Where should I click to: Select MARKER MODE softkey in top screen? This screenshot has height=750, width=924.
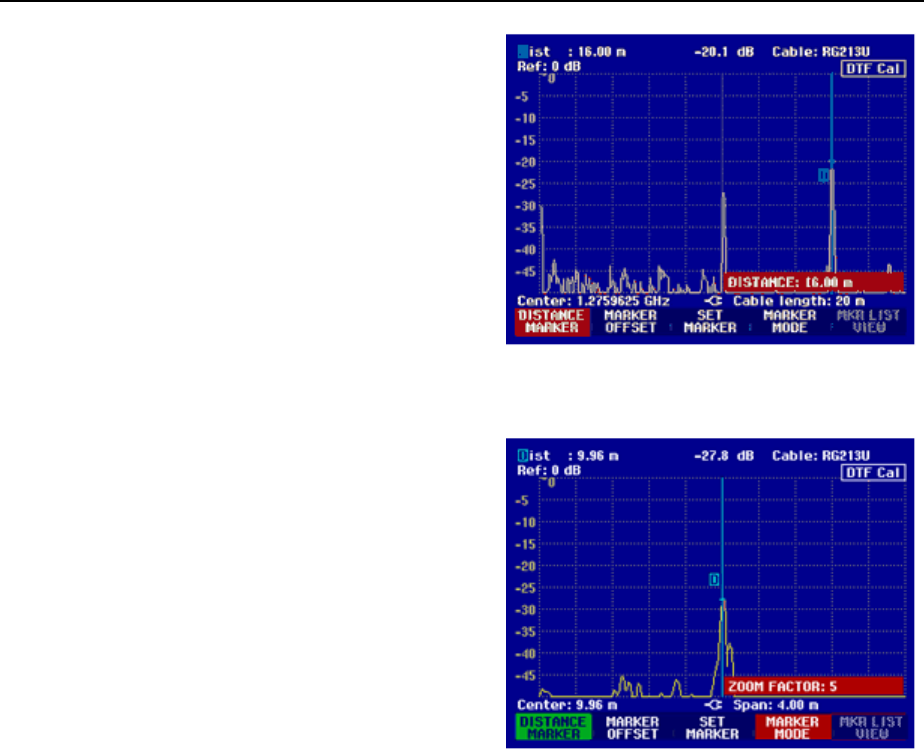point(790,322)
